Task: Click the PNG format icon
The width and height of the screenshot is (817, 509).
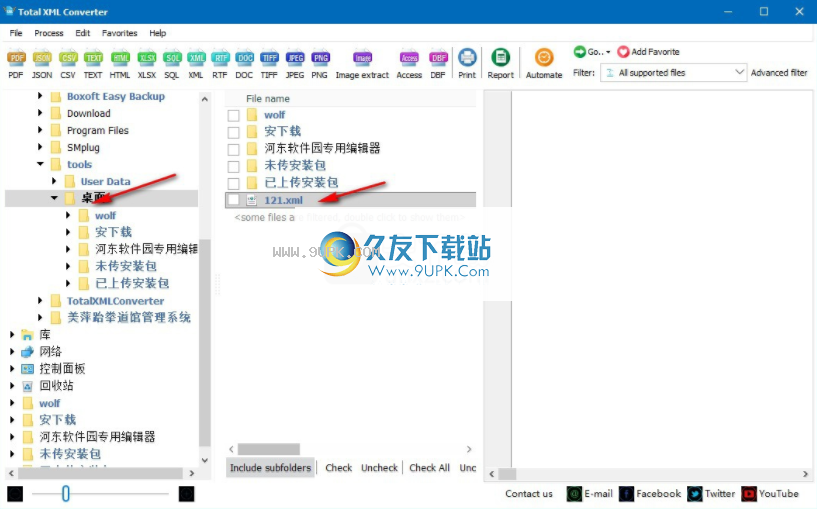Action: (320, 64)
